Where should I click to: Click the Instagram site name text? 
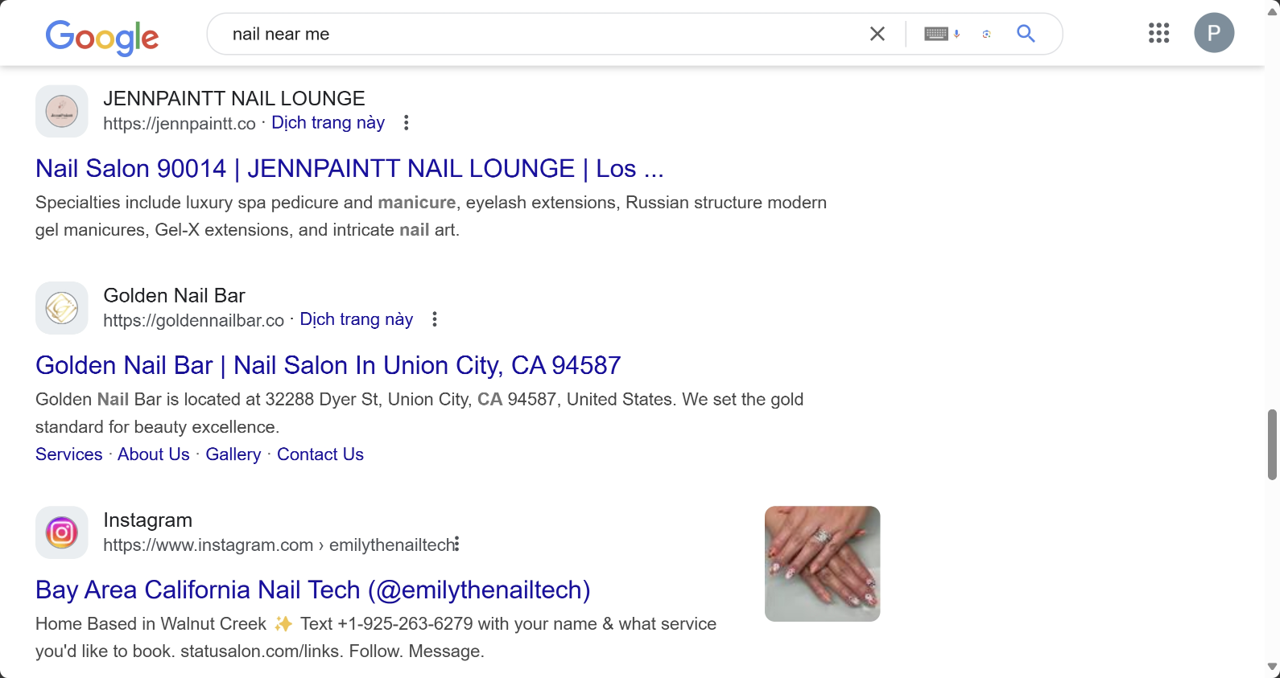(147, 520)
